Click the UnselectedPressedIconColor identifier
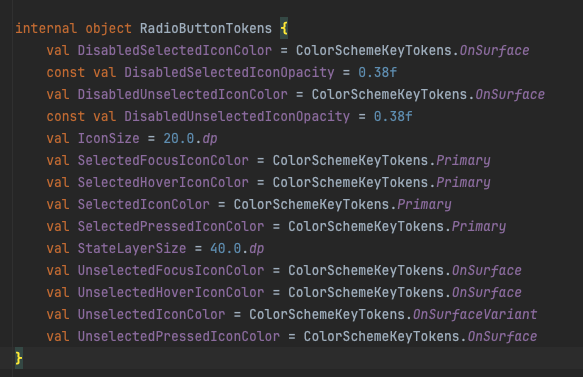Image resolution: width=583 pixels, height=377 pixels. (178, 336)
